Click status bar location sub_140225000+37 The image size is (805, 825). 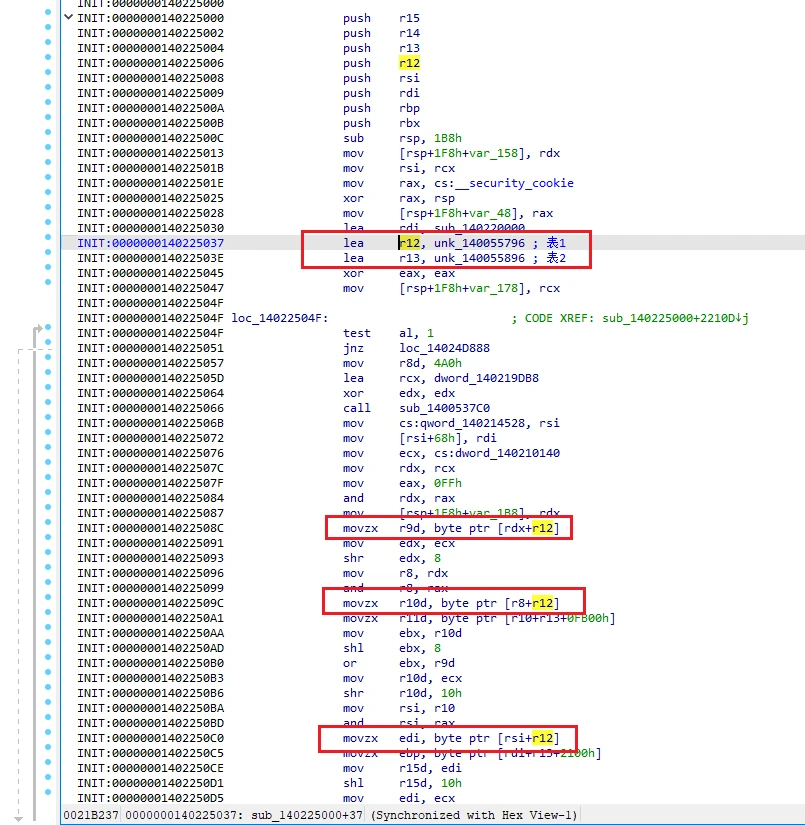point(307,816)
